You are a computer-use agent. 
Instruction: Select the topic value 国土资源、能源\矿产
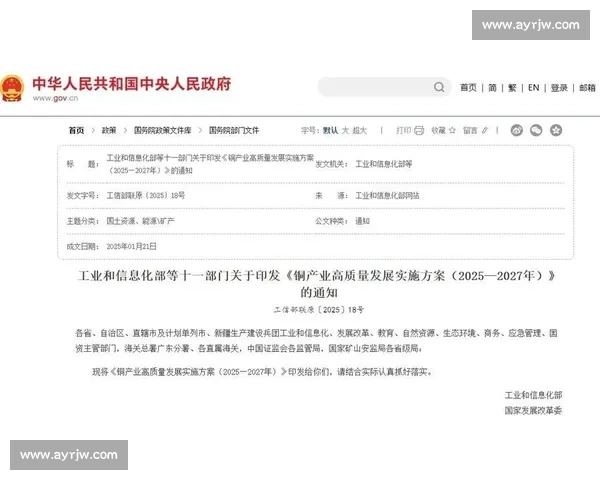pyautogui.click(x=140, y=221)
